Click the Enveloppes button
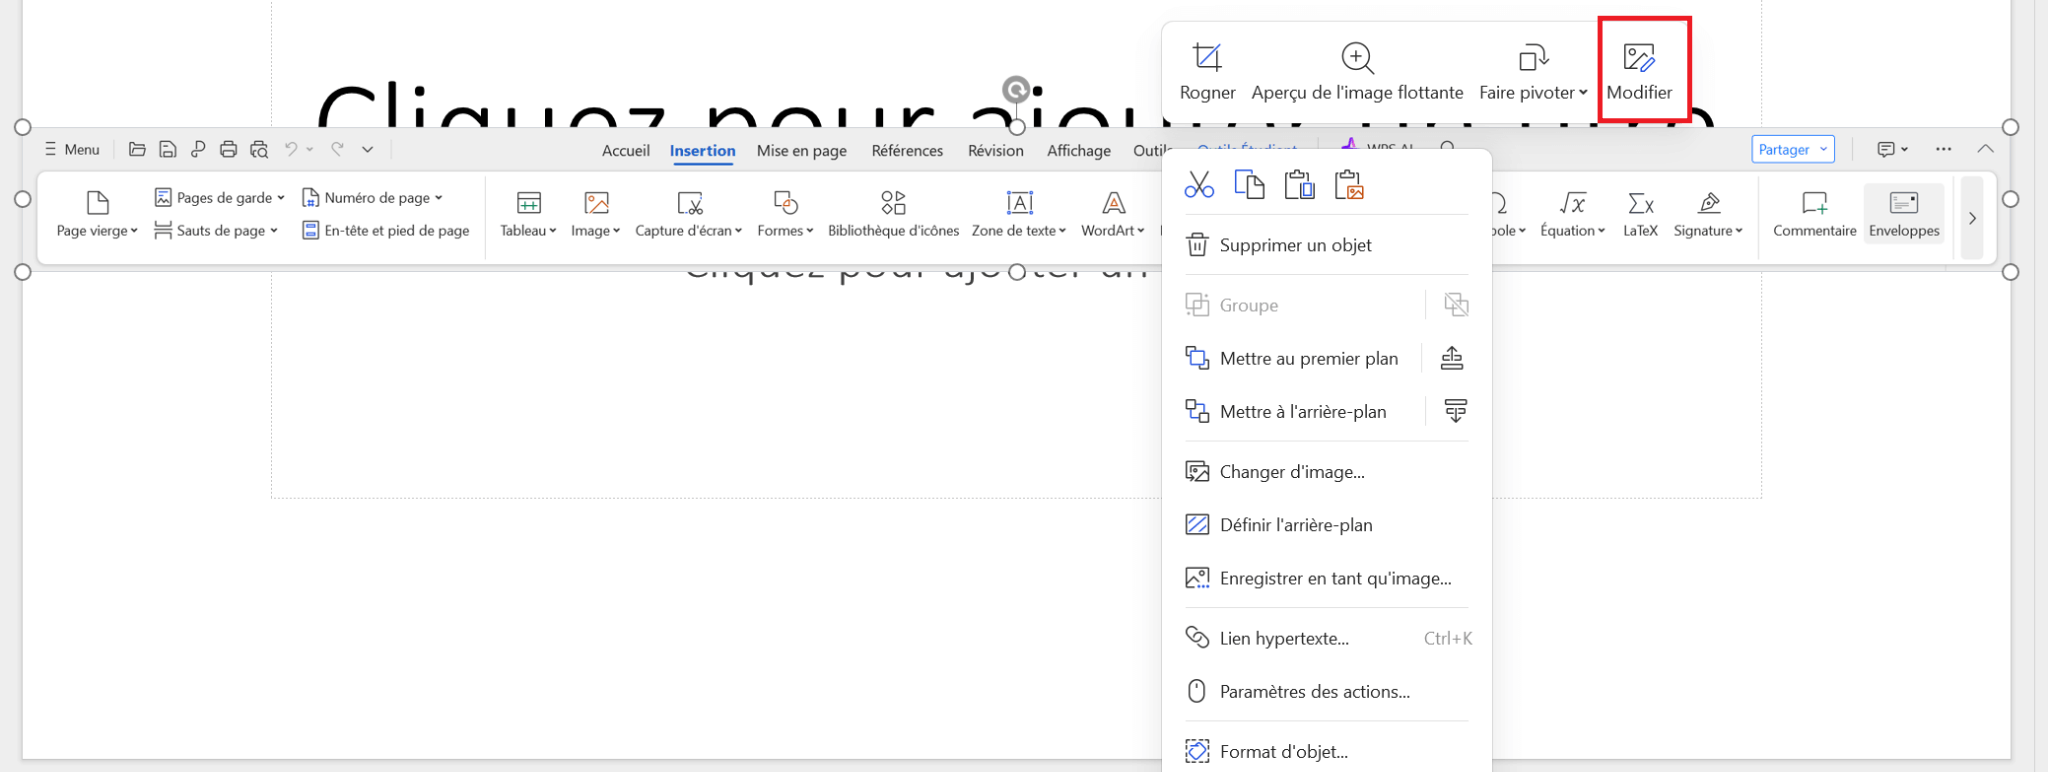 click(x=1904, y=214)
